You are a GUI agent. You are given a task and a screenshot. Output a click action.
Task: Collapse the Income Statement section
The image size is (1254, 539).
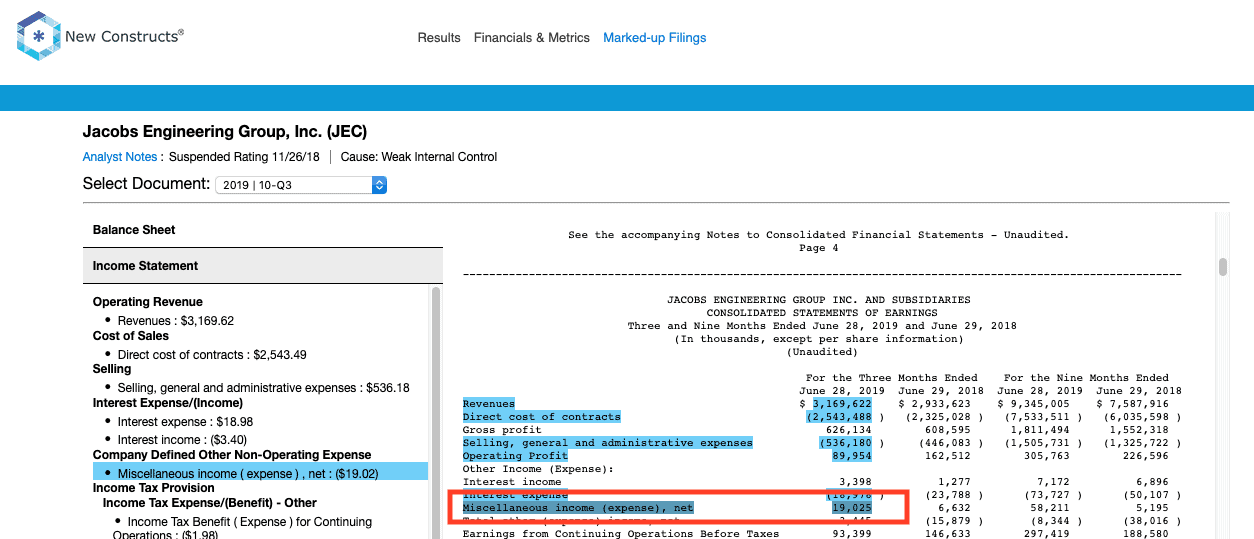(x=262, y=266)
